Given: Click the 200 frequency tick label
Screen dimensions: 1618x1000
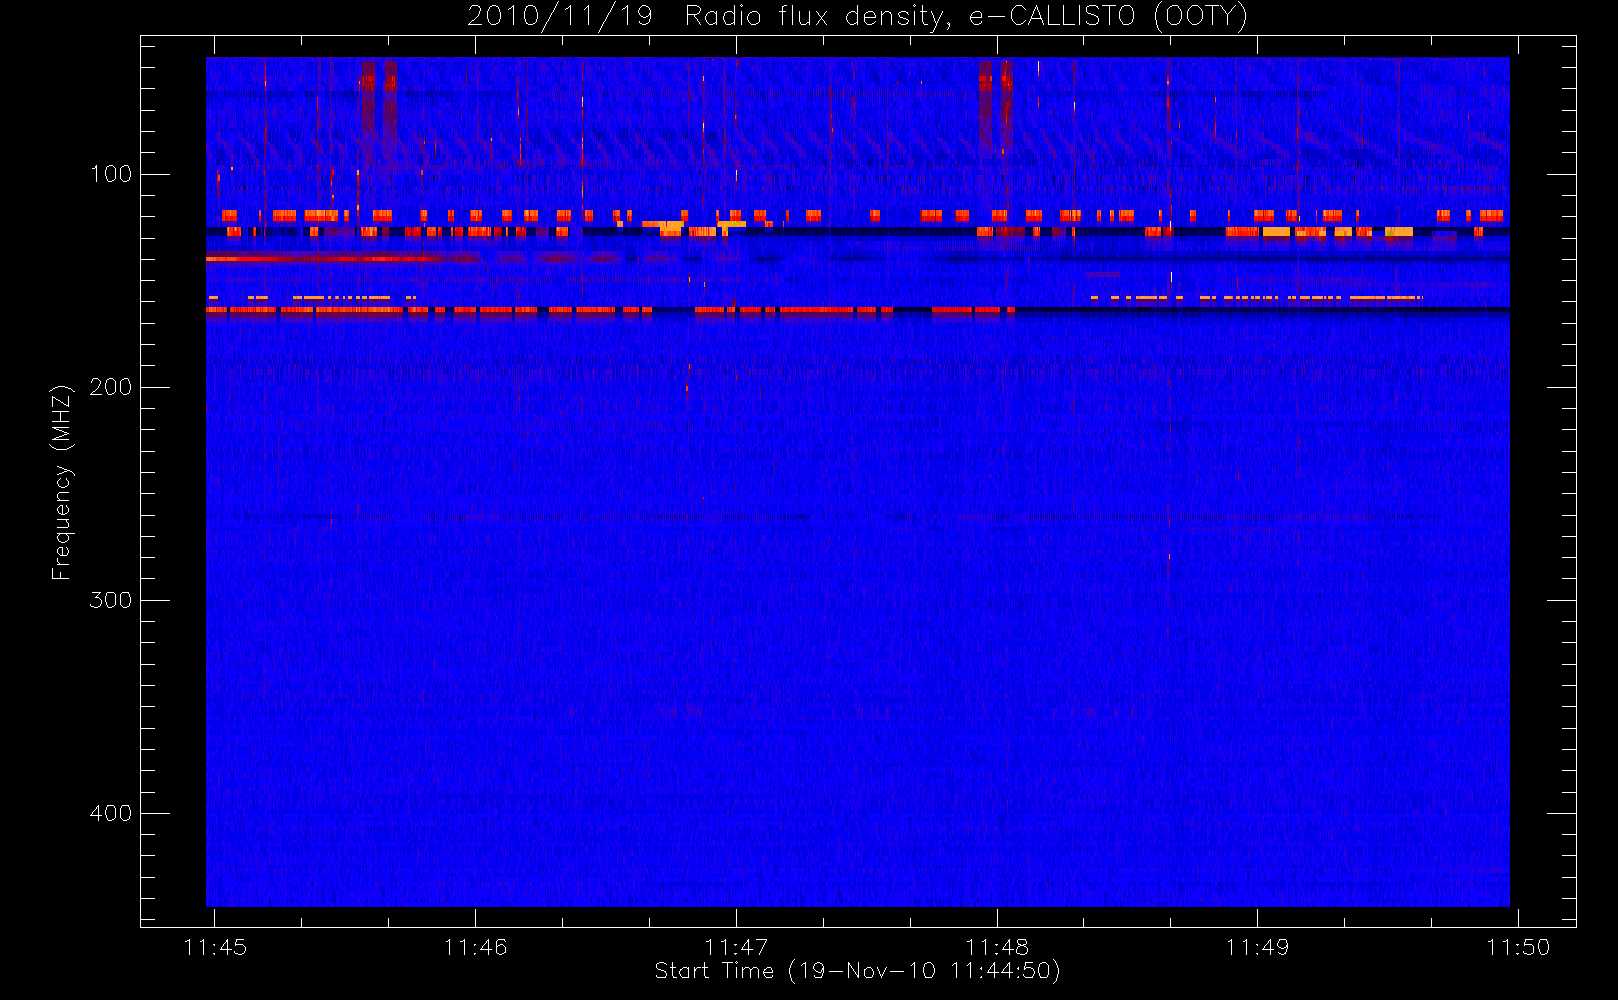Looking at the screenshot, I should [110, 387].
